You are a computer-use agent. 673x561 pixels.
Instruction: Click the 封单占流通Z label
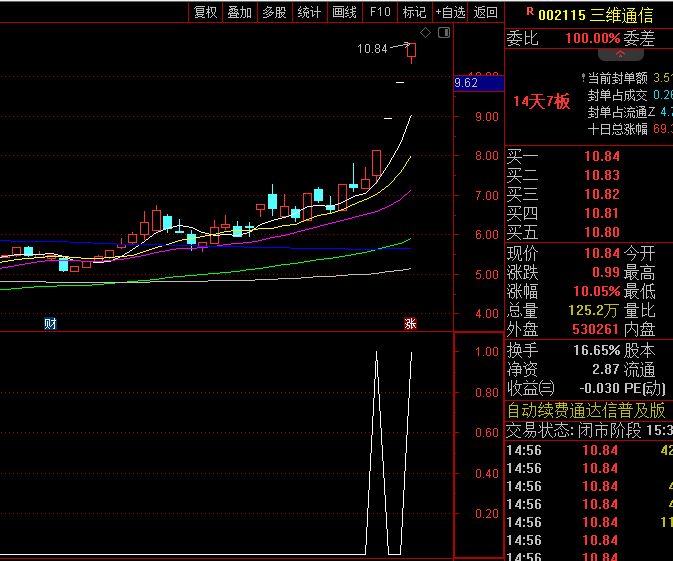621,112
